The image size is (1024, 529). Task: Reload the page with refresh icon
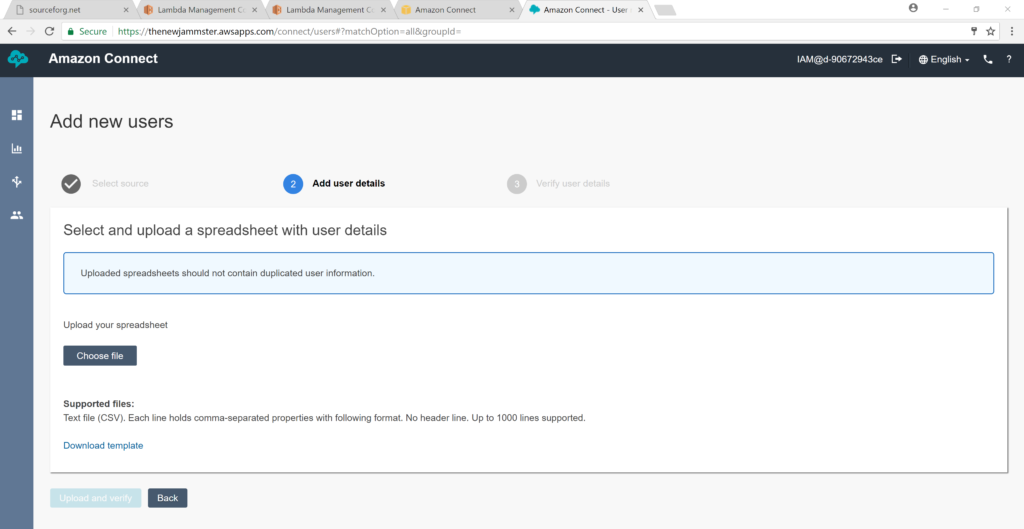pos(49,31)
